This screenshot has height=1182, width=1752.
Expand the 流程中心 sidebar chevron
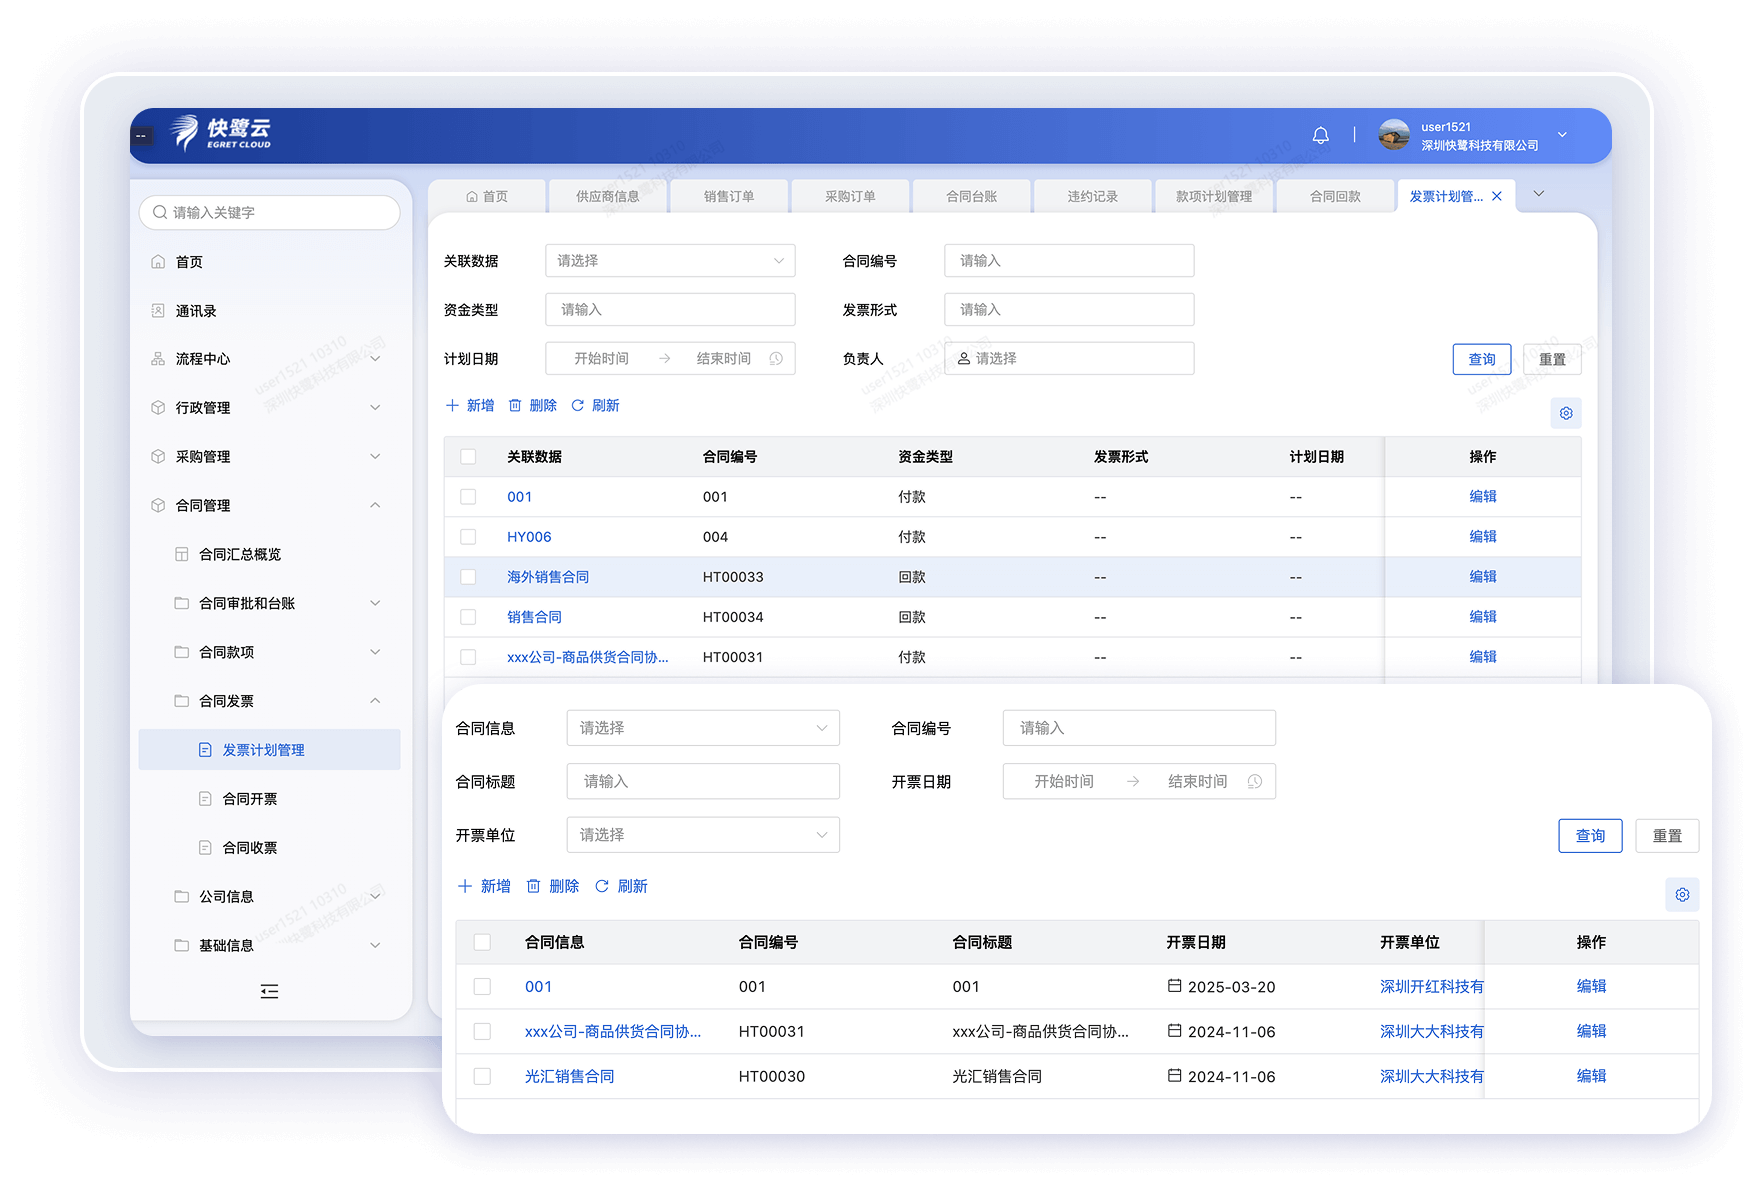[x=375, y=359]
